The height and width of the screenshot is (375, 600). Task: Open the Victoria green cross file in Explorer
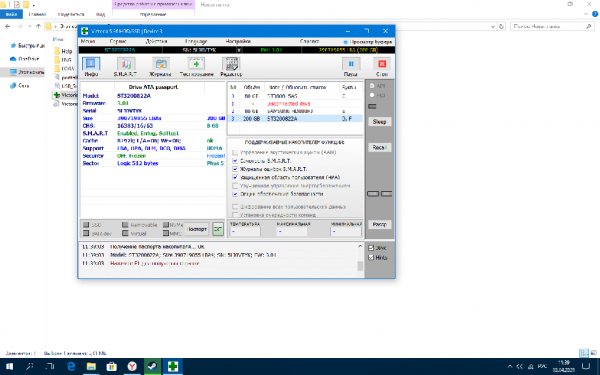pos(57,95)
